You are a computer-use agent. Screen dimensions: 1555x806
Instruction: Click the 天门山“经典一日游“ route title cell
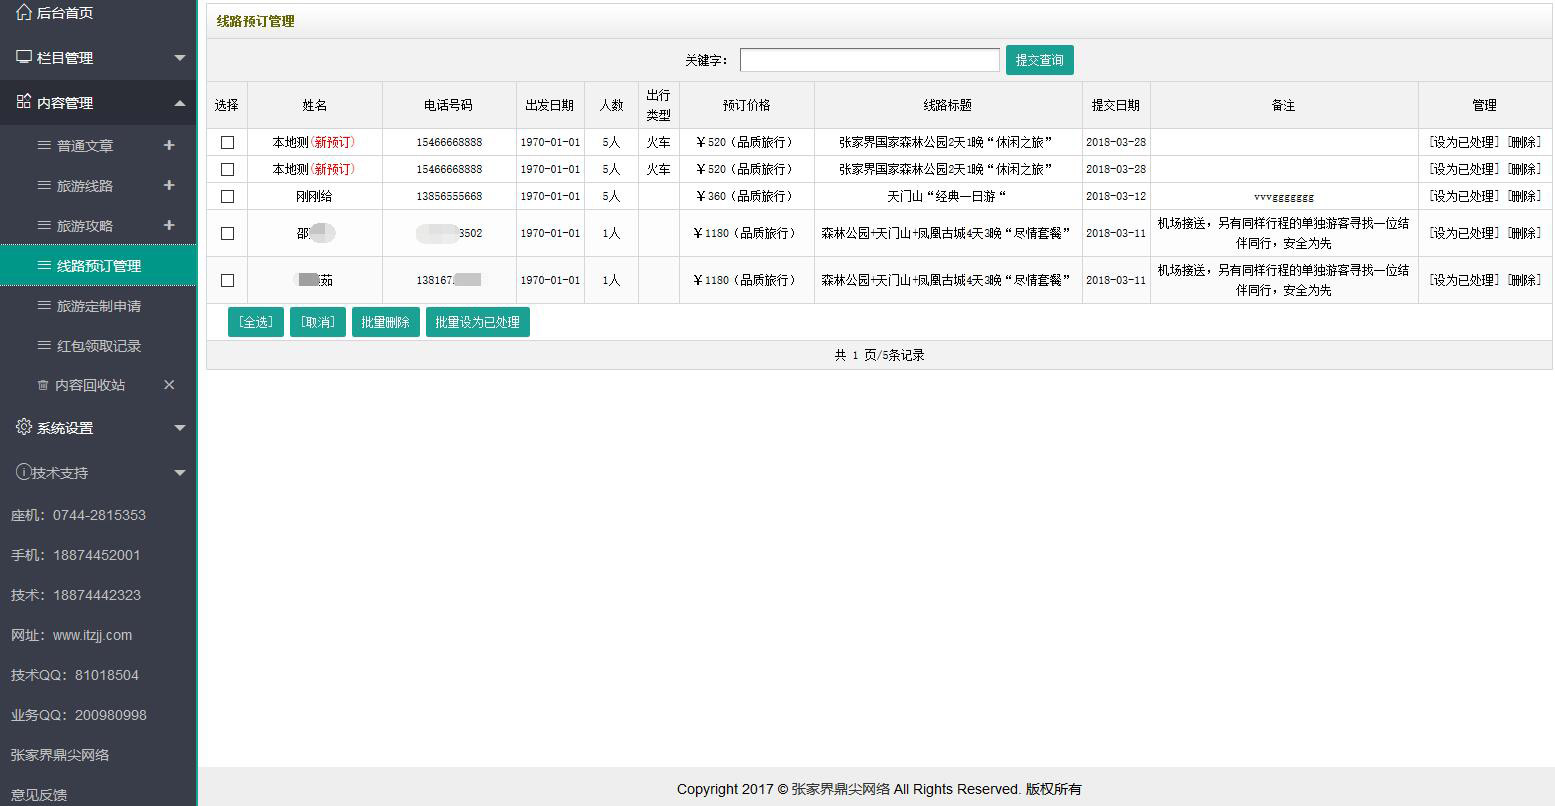click(948, 196)
